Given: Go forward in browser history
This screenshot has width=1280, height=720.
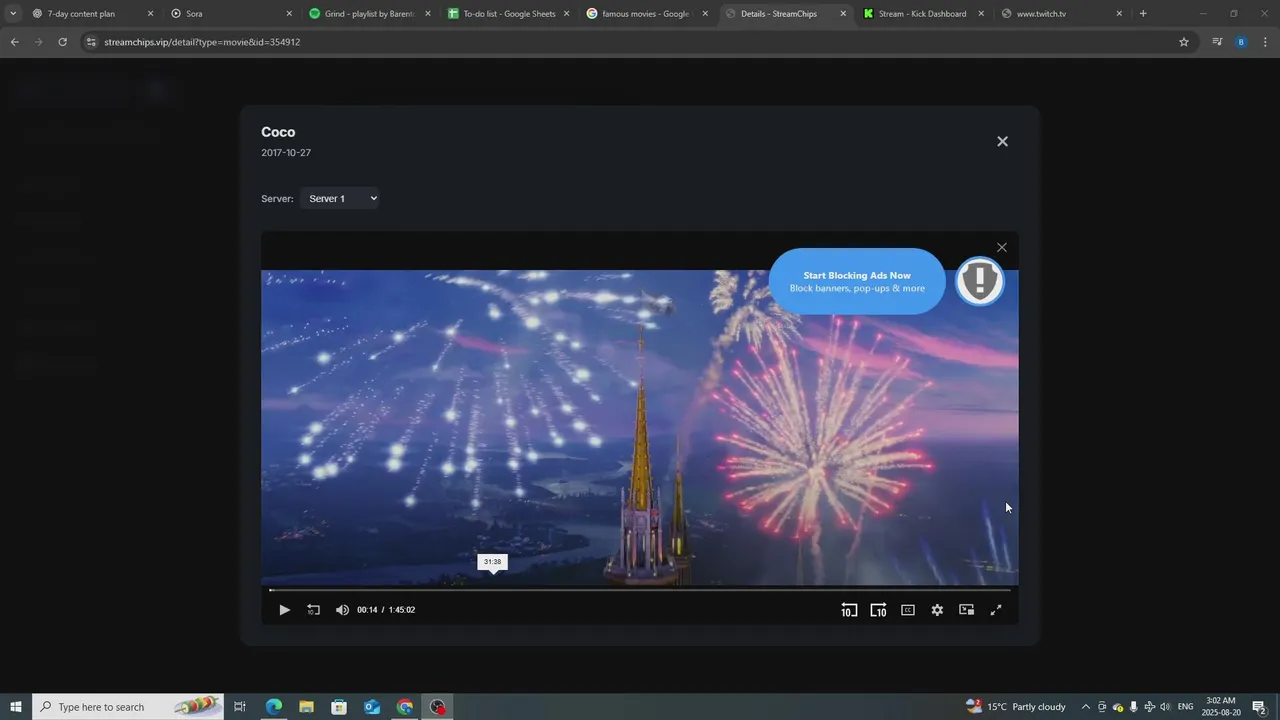Looking at the screenshot, I should 38,42.
